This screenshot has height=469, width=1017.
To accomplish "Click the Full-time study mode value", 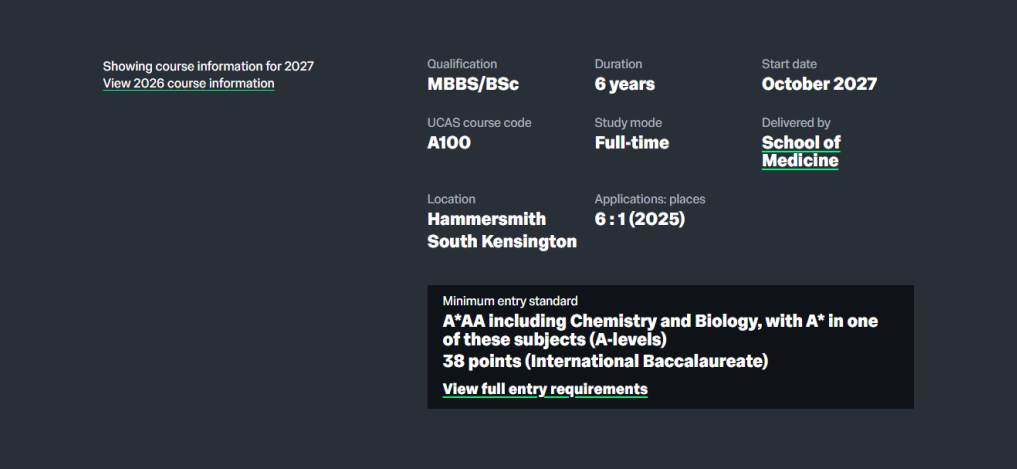I will [x=632, y=143].
